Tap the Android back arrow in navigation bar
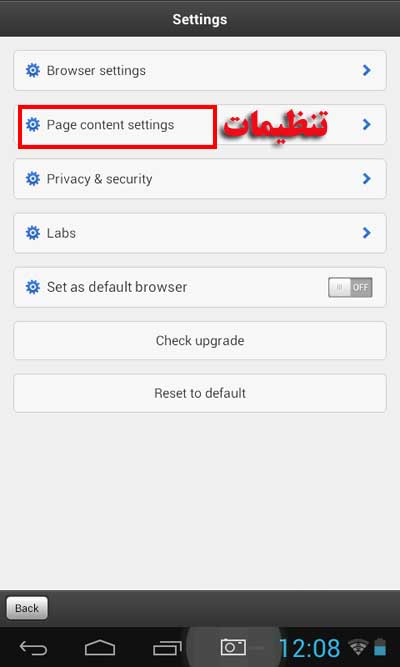Image resolution: width=400 pixels, height=667 pixels. click(33, 649)
